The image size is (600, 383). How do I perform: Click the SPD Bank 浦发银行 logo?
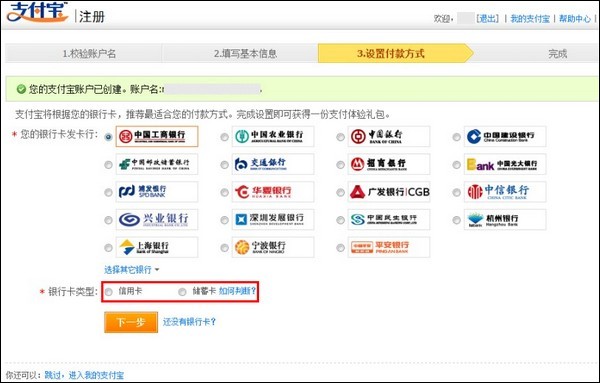tap(157, 192)
